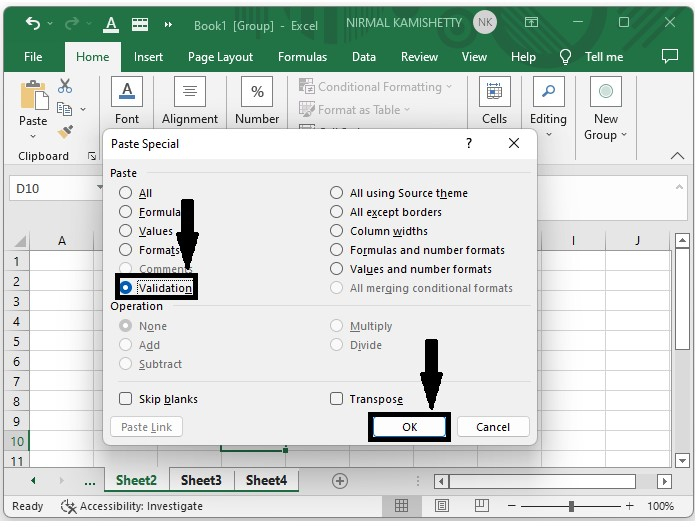Open the Font group icon
The width and height of the screenshot is (697, 527).
tap(127, 92)
